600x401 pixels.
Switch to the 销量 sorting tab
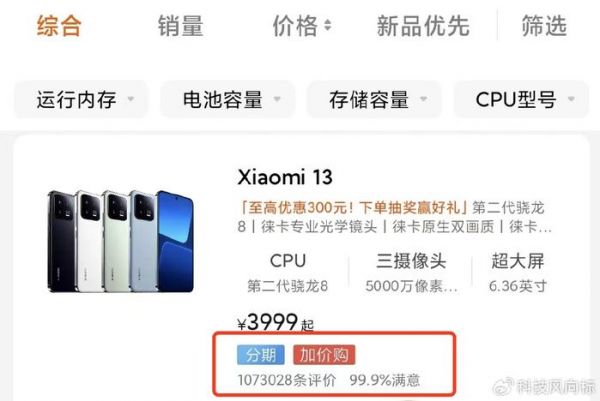pyautogui.click(x=180, y=26)
